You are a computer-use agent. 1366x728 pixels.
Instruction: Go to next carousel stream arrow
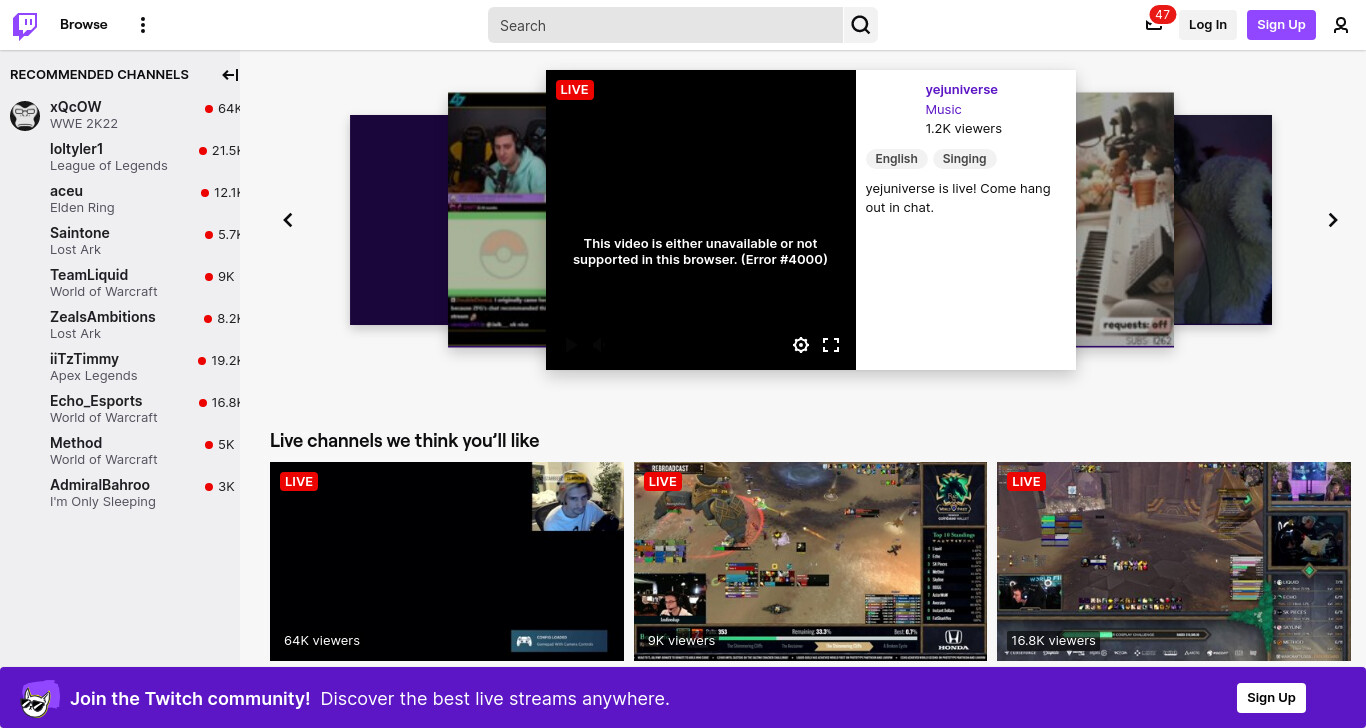coord(1333,220)
